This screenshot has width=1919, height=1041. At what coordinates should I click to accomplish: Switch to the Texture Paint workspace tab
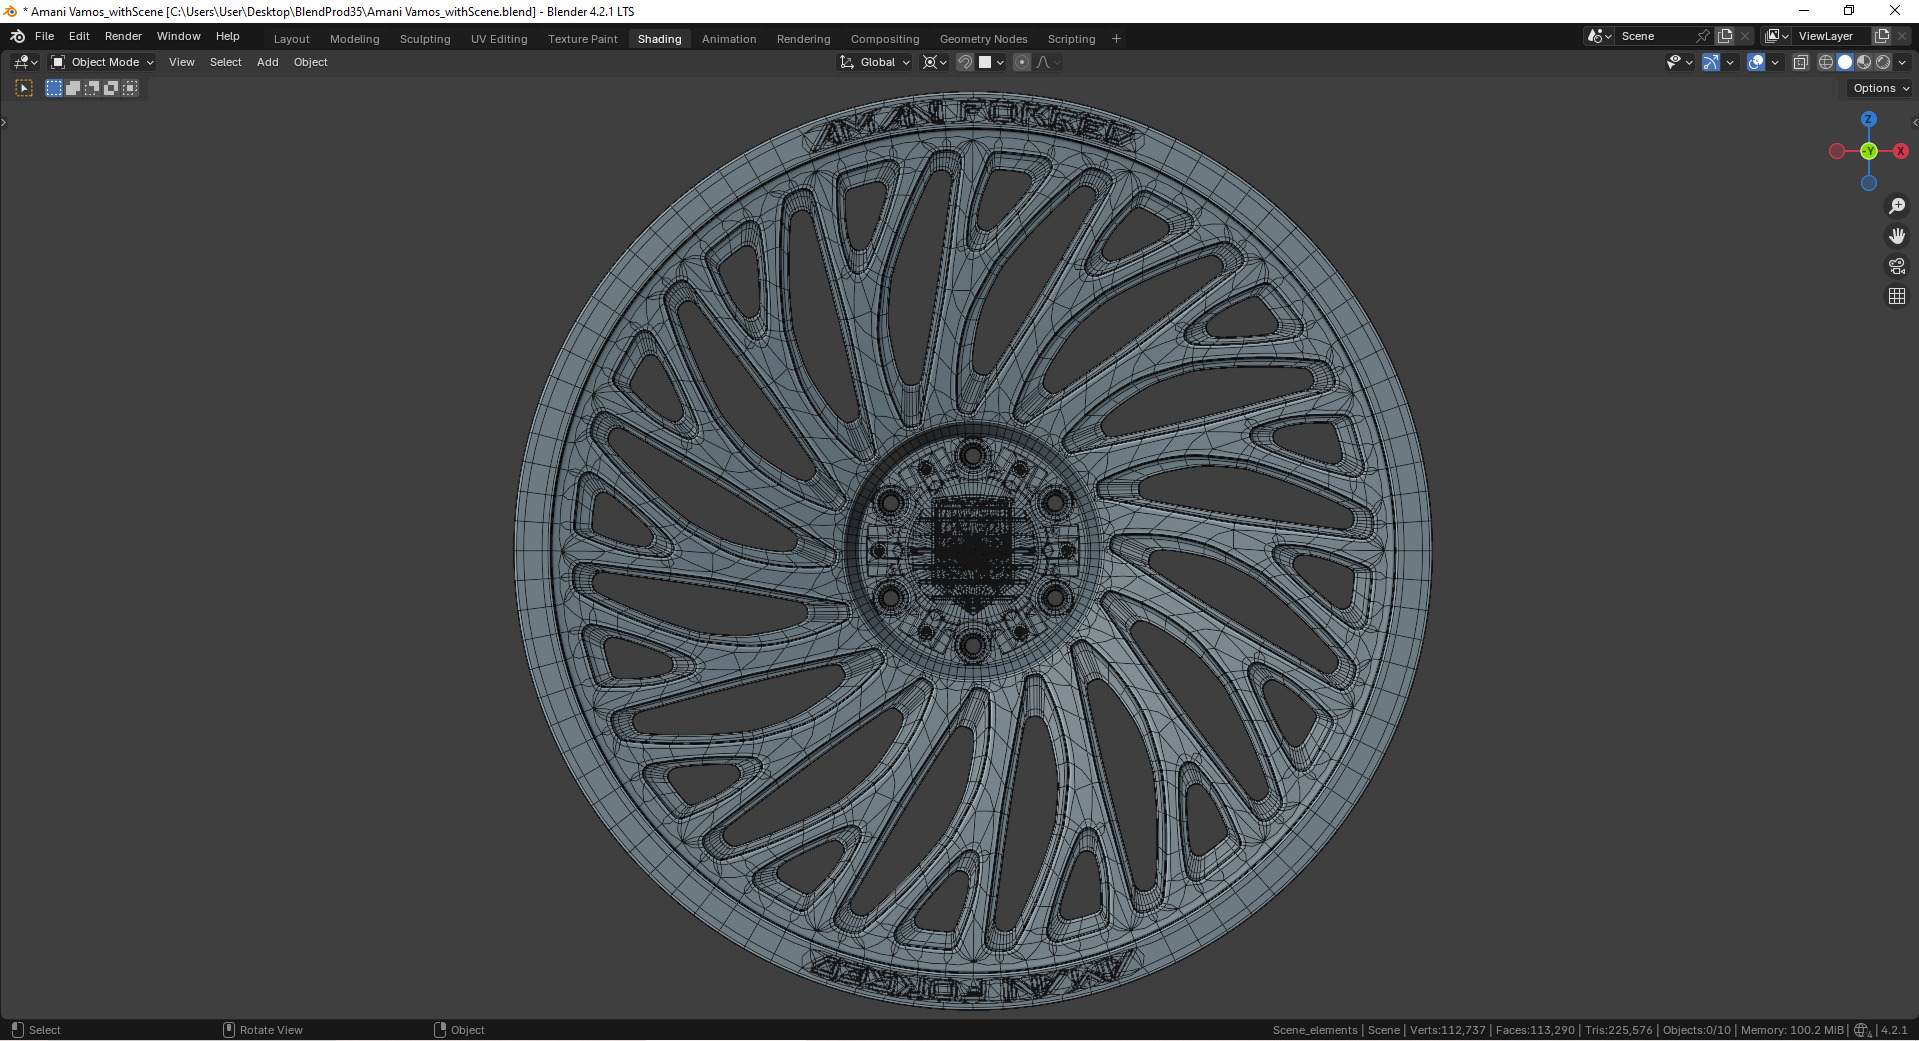coord(583,39)
